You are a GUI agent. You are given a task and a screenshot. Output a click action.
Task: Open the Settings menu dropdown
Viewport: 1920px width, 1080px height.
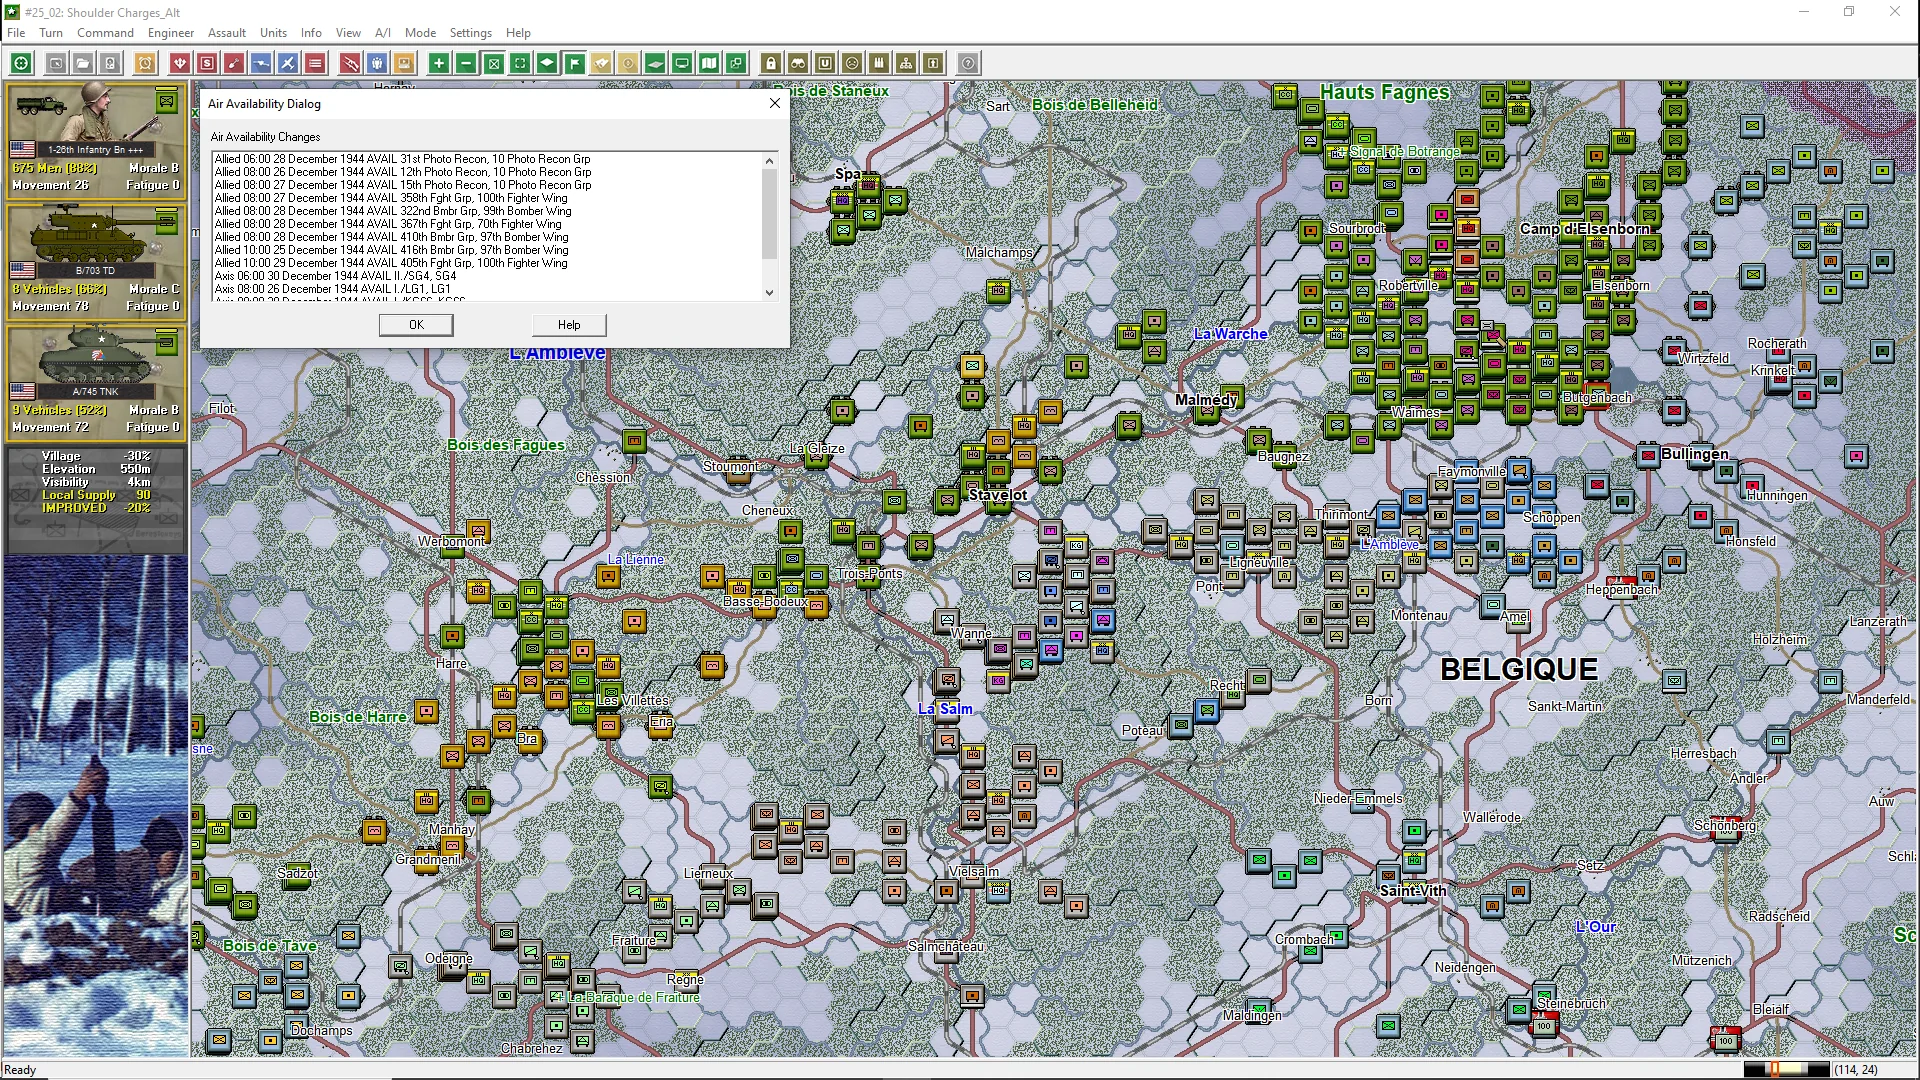470,33
